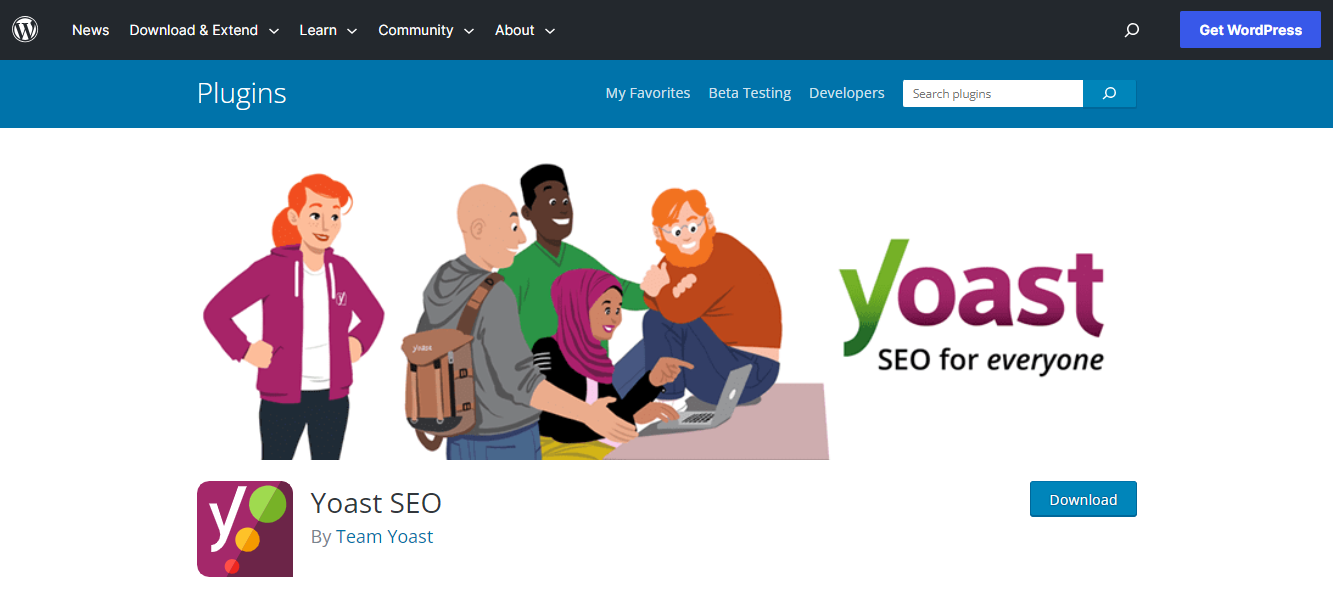Image resolution: width=1333 pixels, height=594 pixels.
Task: Click the Yoast SEO plugin title
Action: 376,502
